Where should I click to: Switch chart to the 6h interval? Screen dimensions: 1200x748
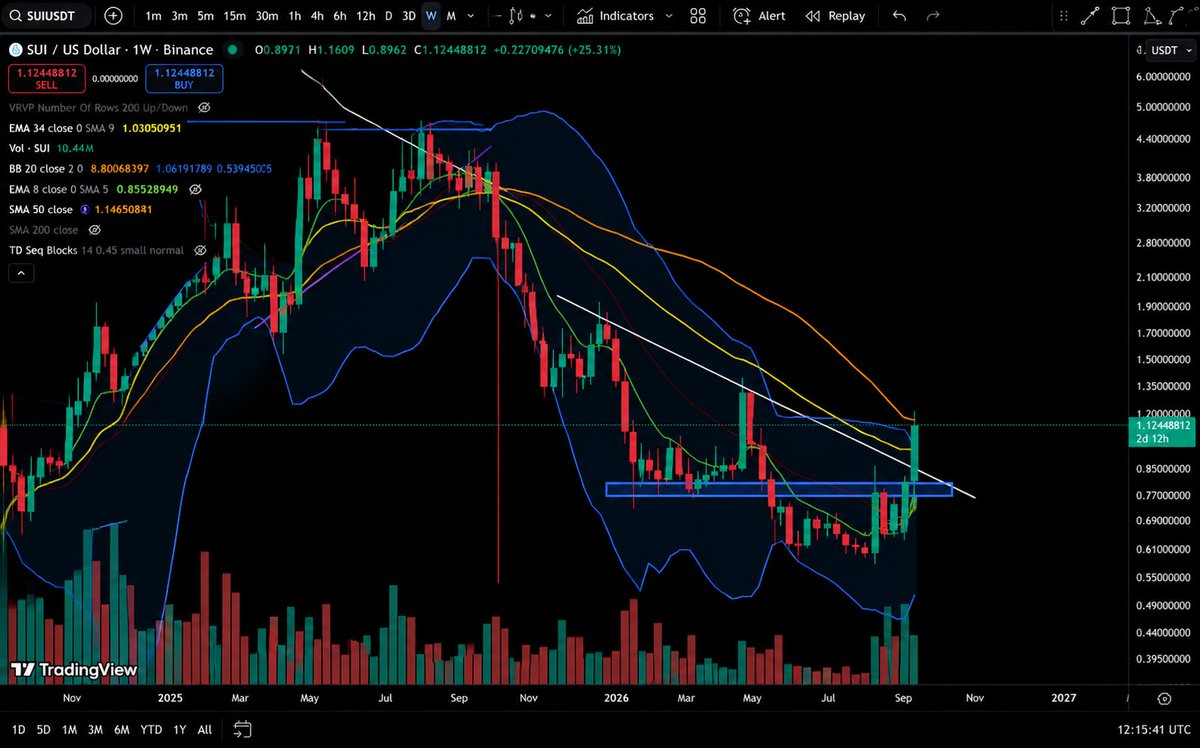click(x=340, y=16)
